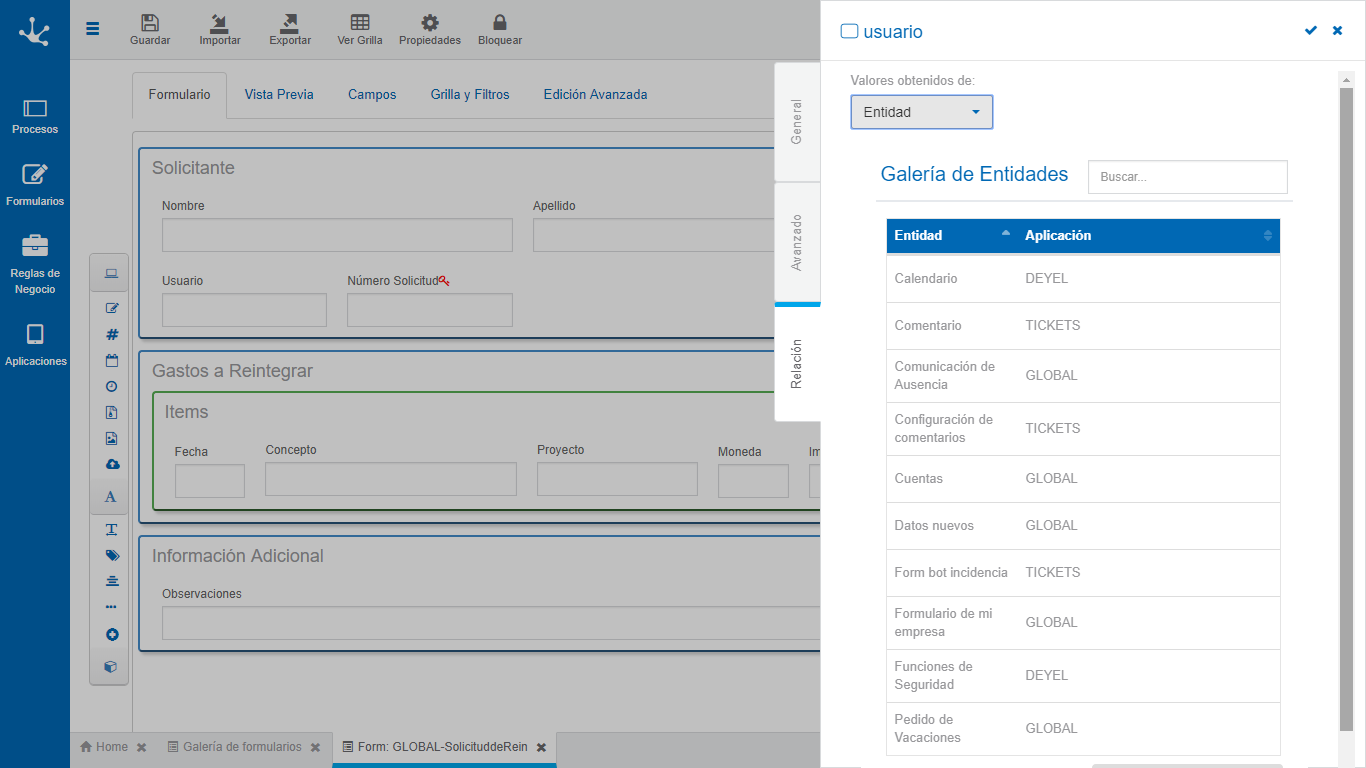1366x768 pixels.
Task: Open Propiedades gear settings
Action: 430,30
